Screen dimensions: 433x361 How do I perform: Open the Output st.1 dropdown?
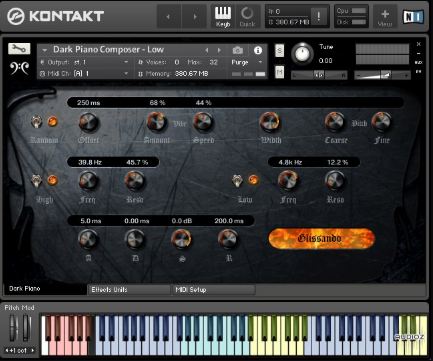126,62
